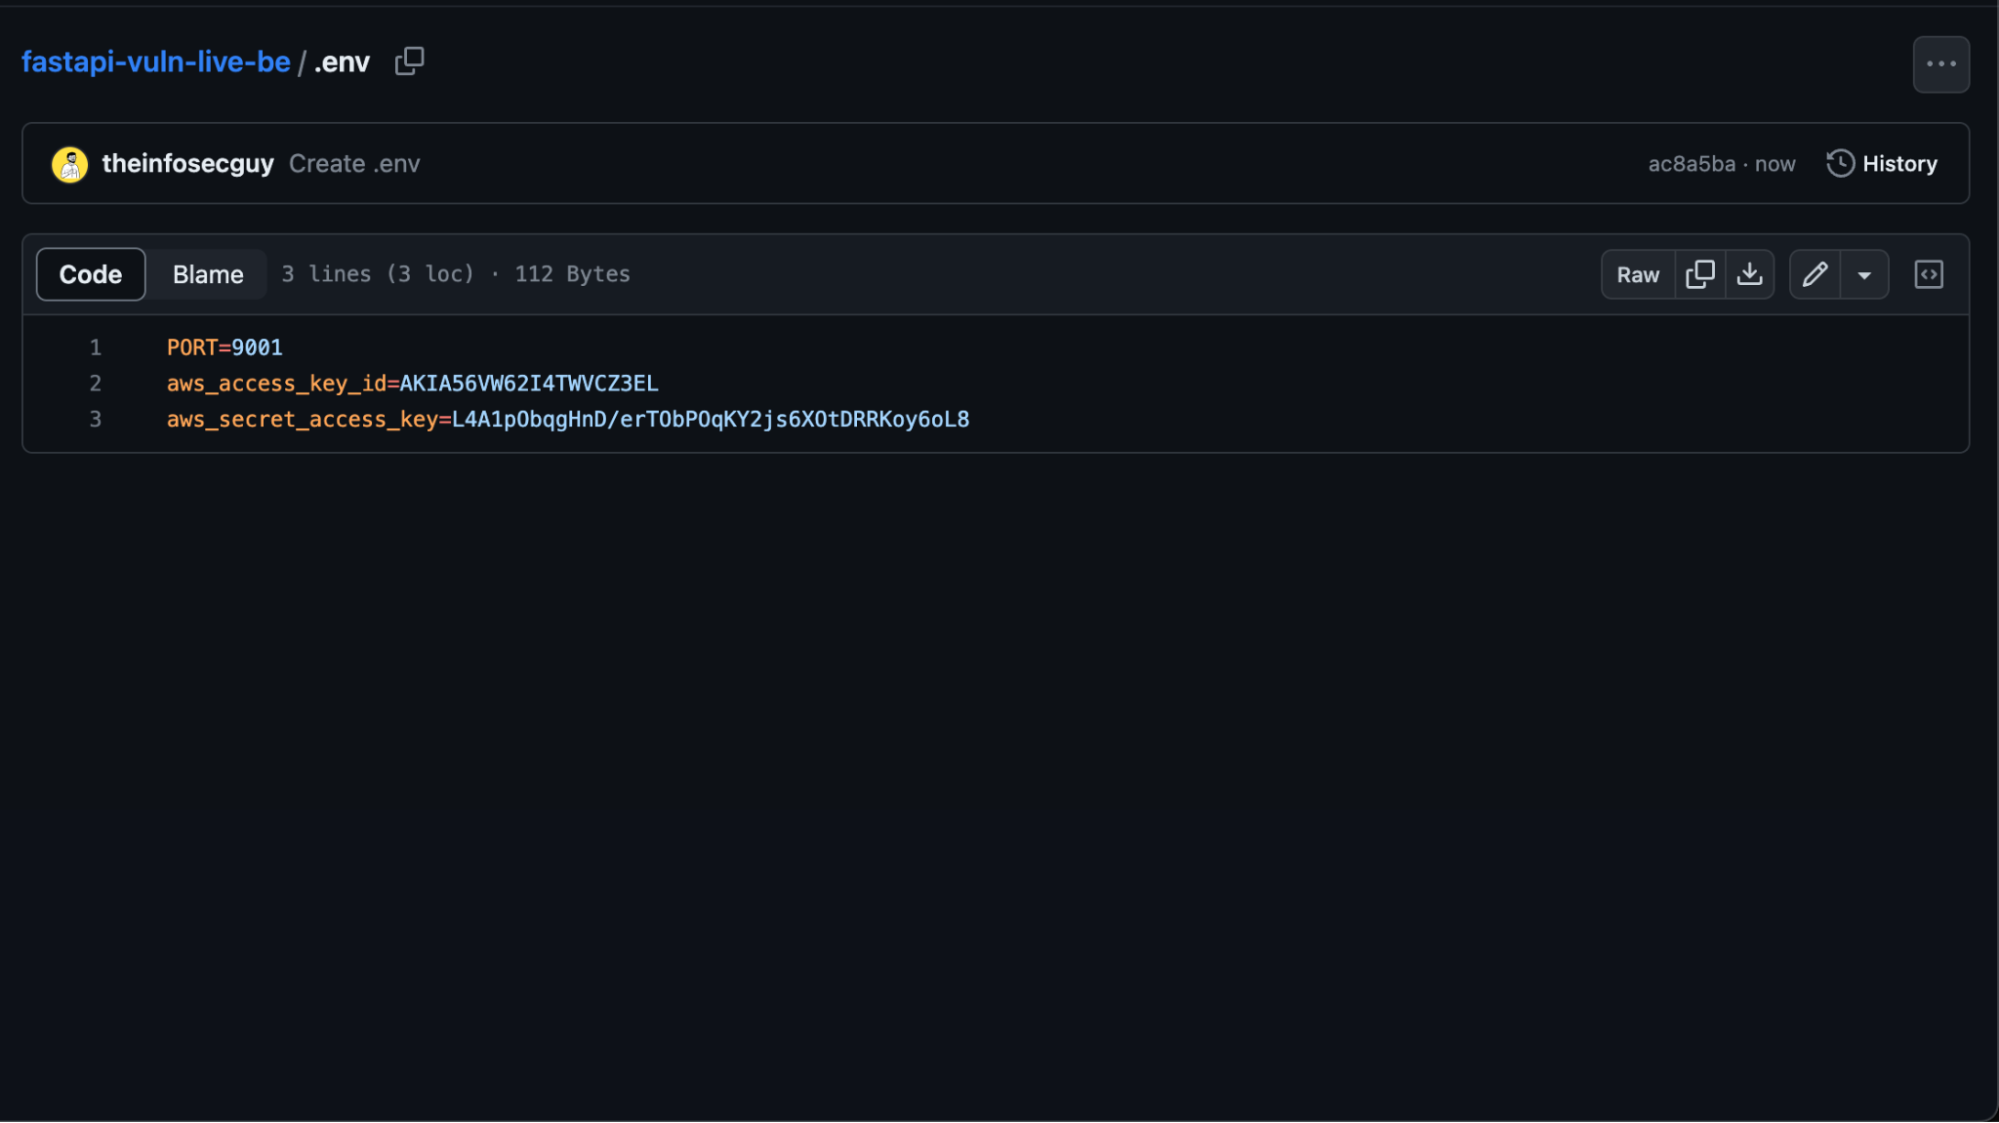Switch to the Code tab
This screenshot has width=1999, height=1123.
pyautogui.click(x=89, y=273)
